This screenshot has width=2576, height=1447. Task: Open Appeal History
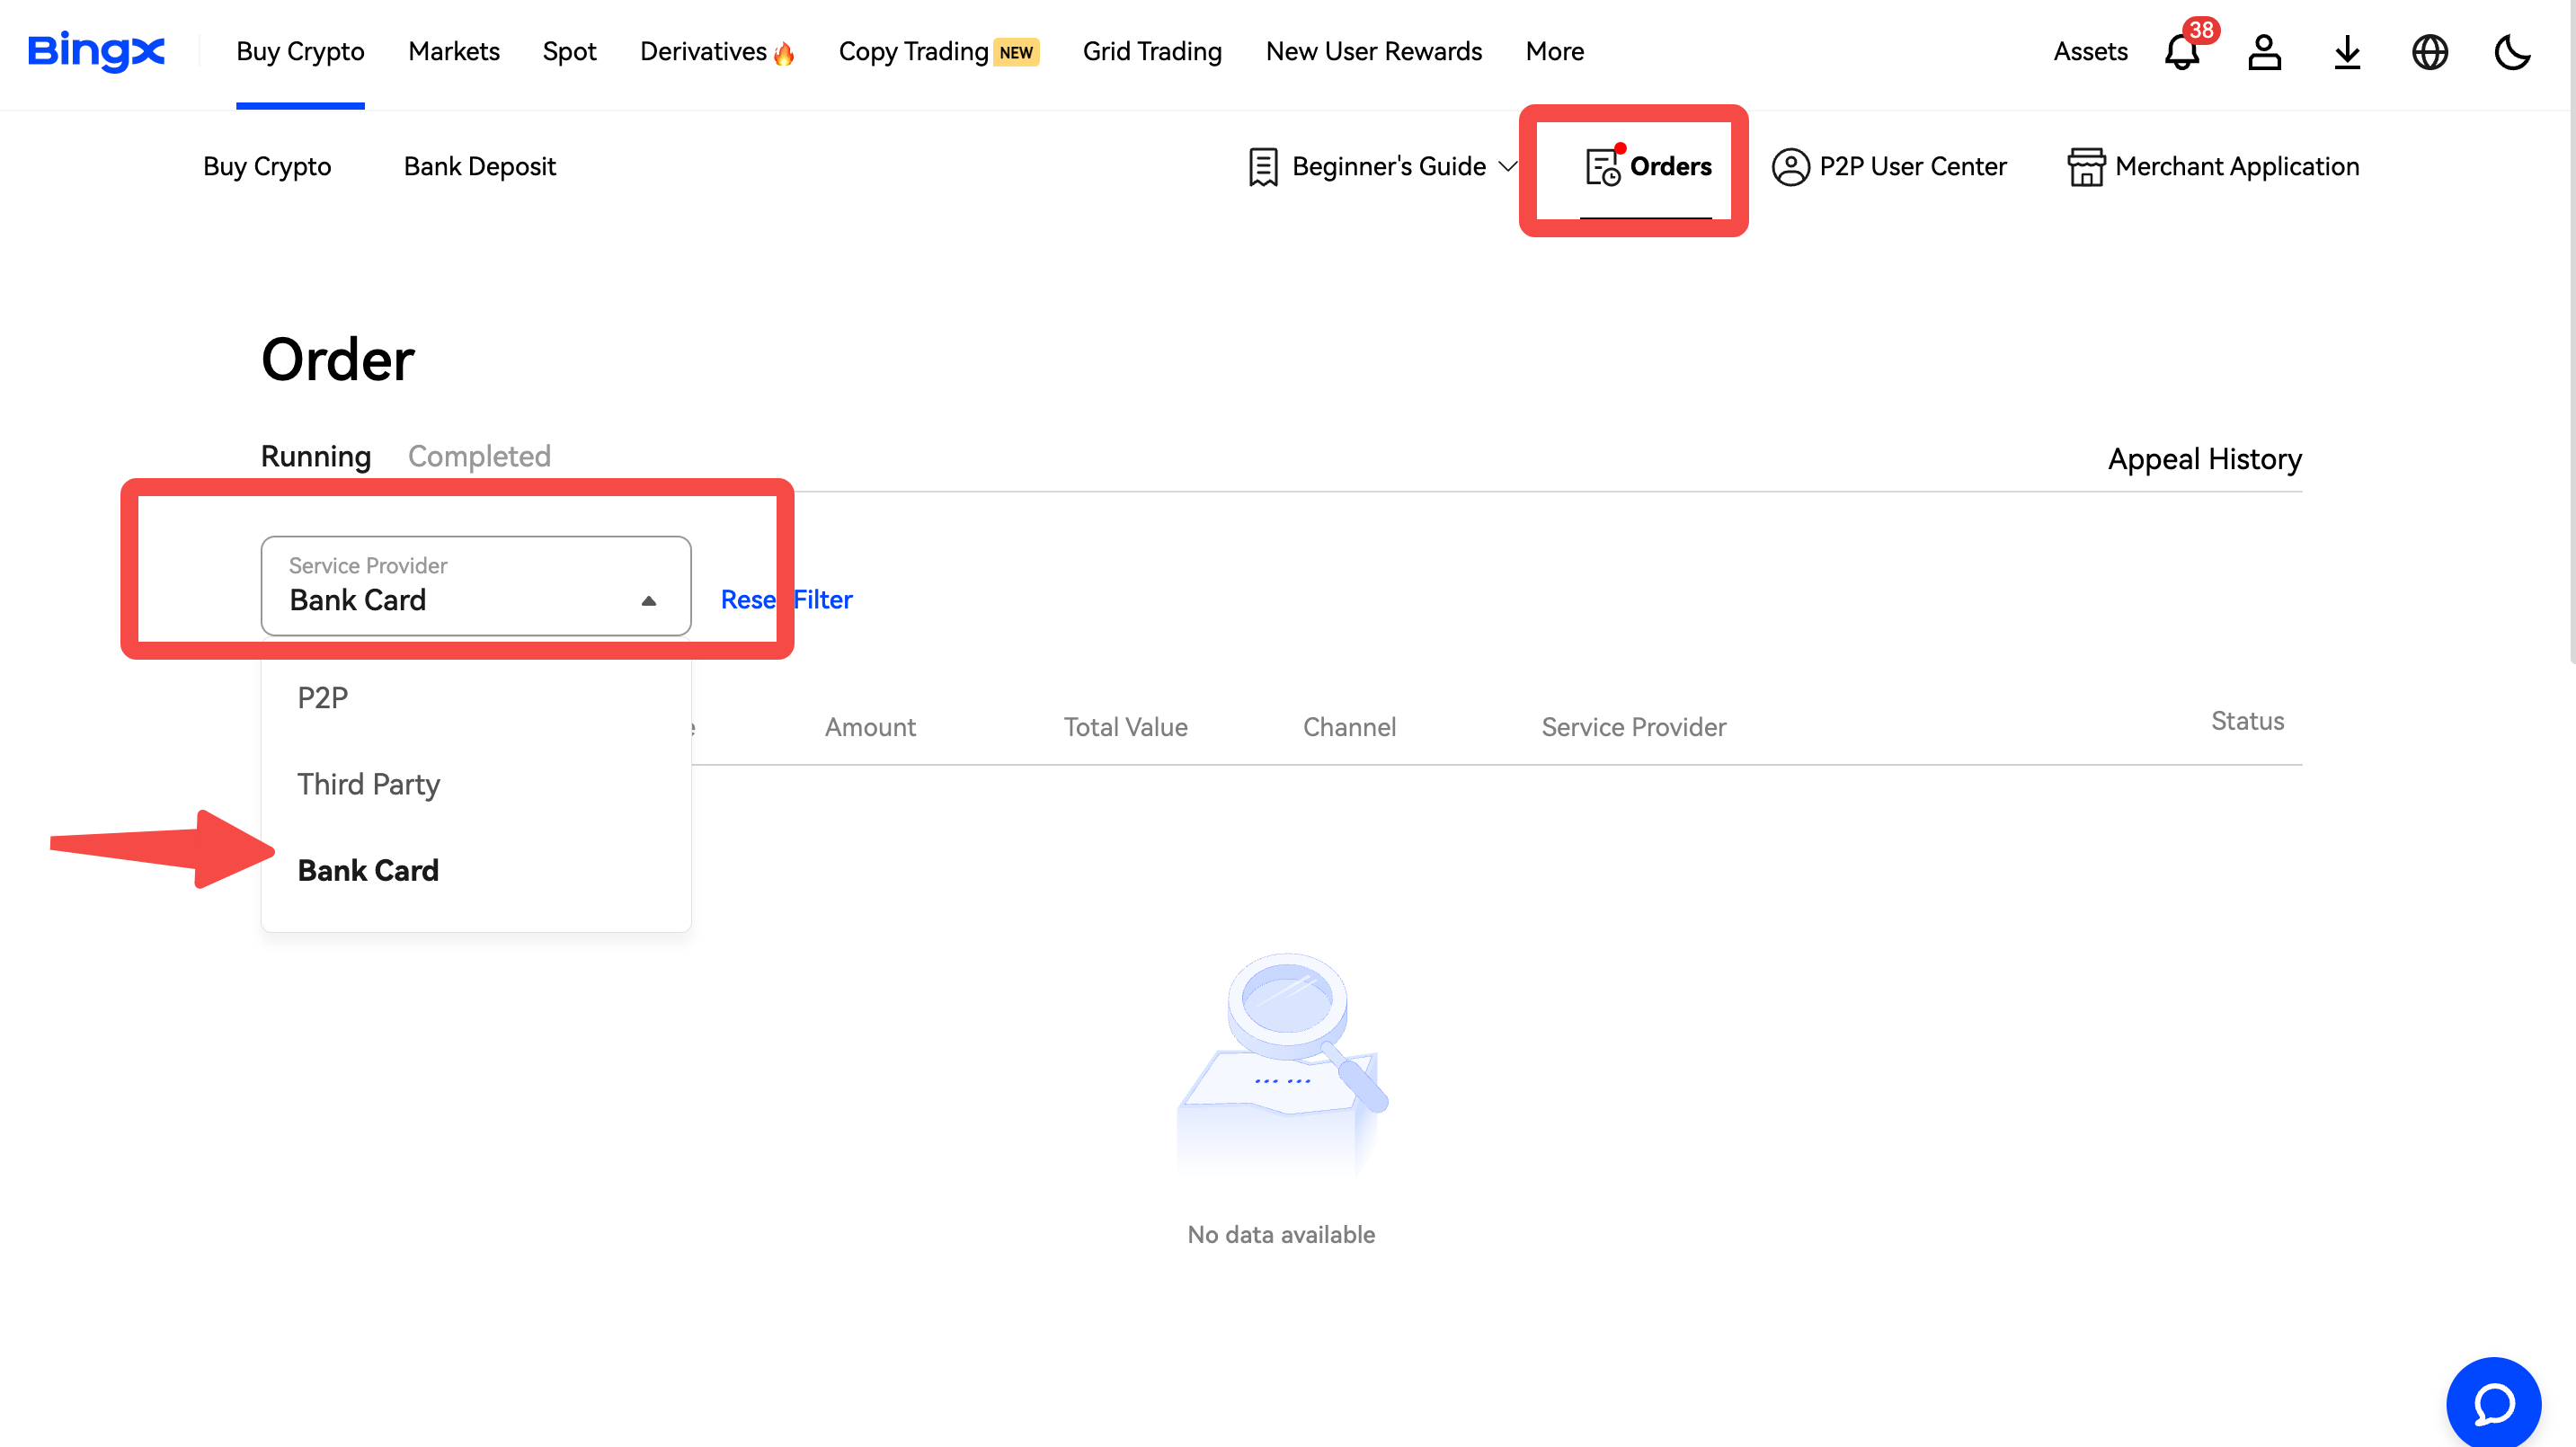tap(2204, 459)
